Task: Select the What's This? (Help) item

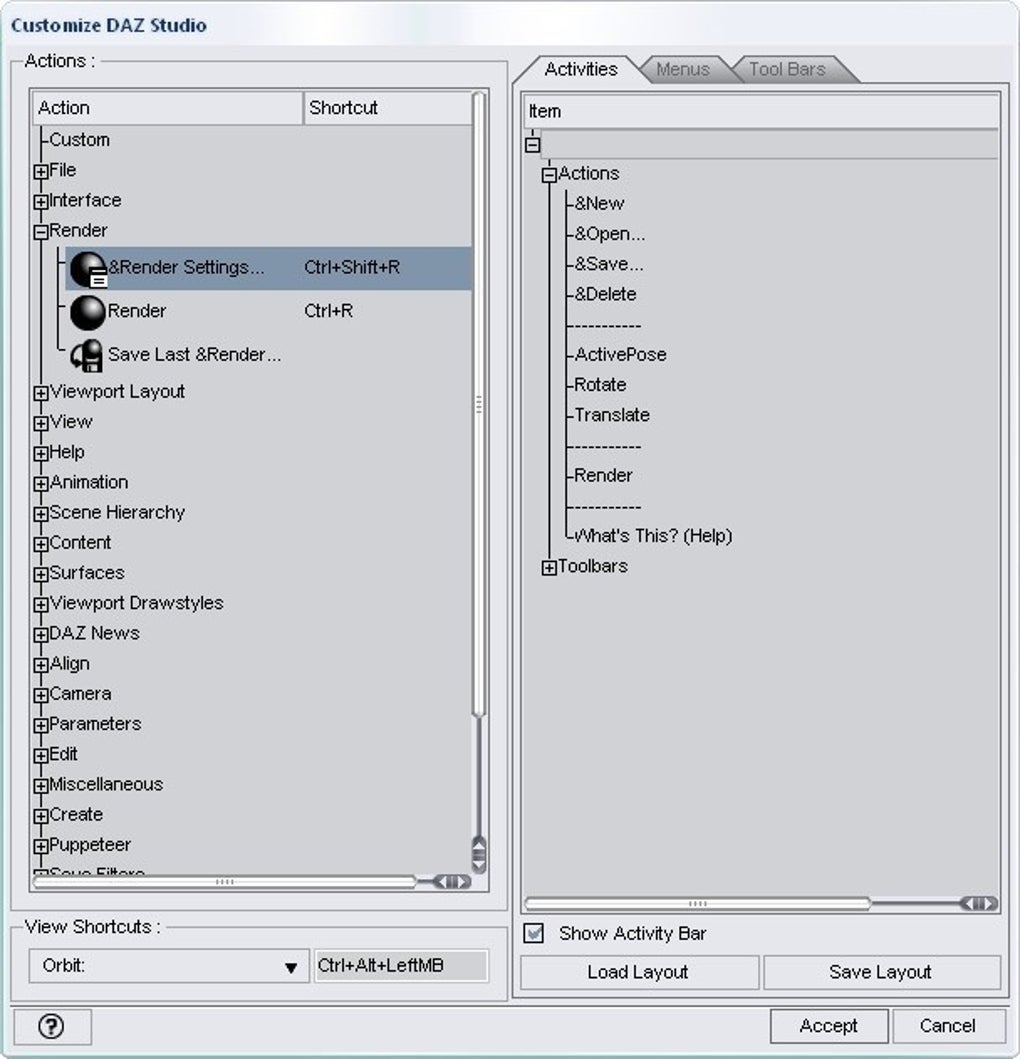Action: click(653, 537)
